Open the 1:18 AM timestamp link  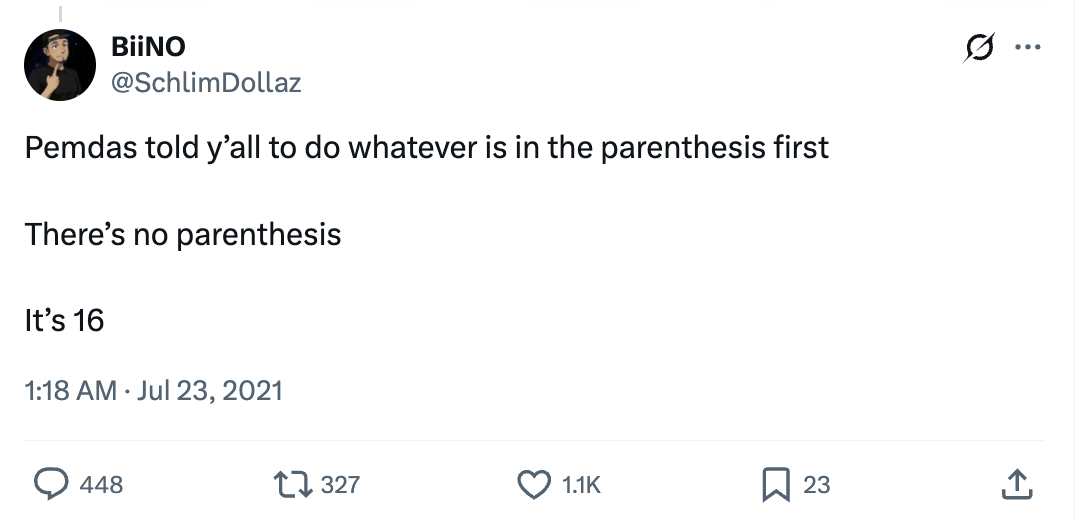(x=70, y=390)
